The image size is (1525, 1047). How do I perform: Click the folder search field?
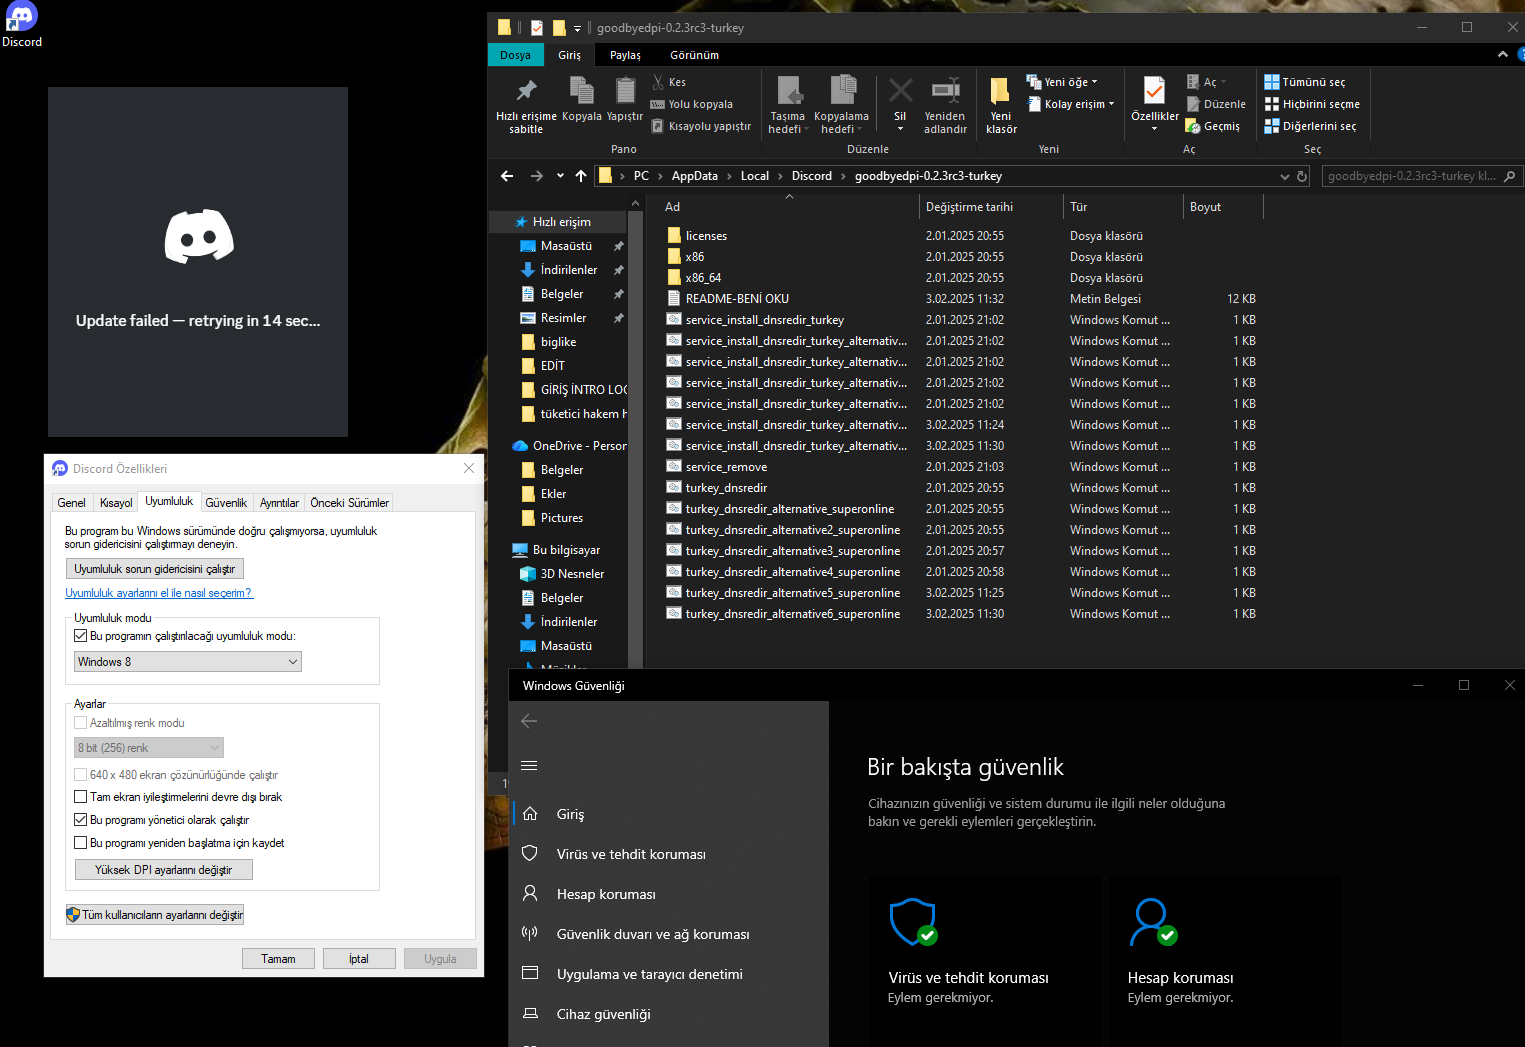coord(1421,176)
